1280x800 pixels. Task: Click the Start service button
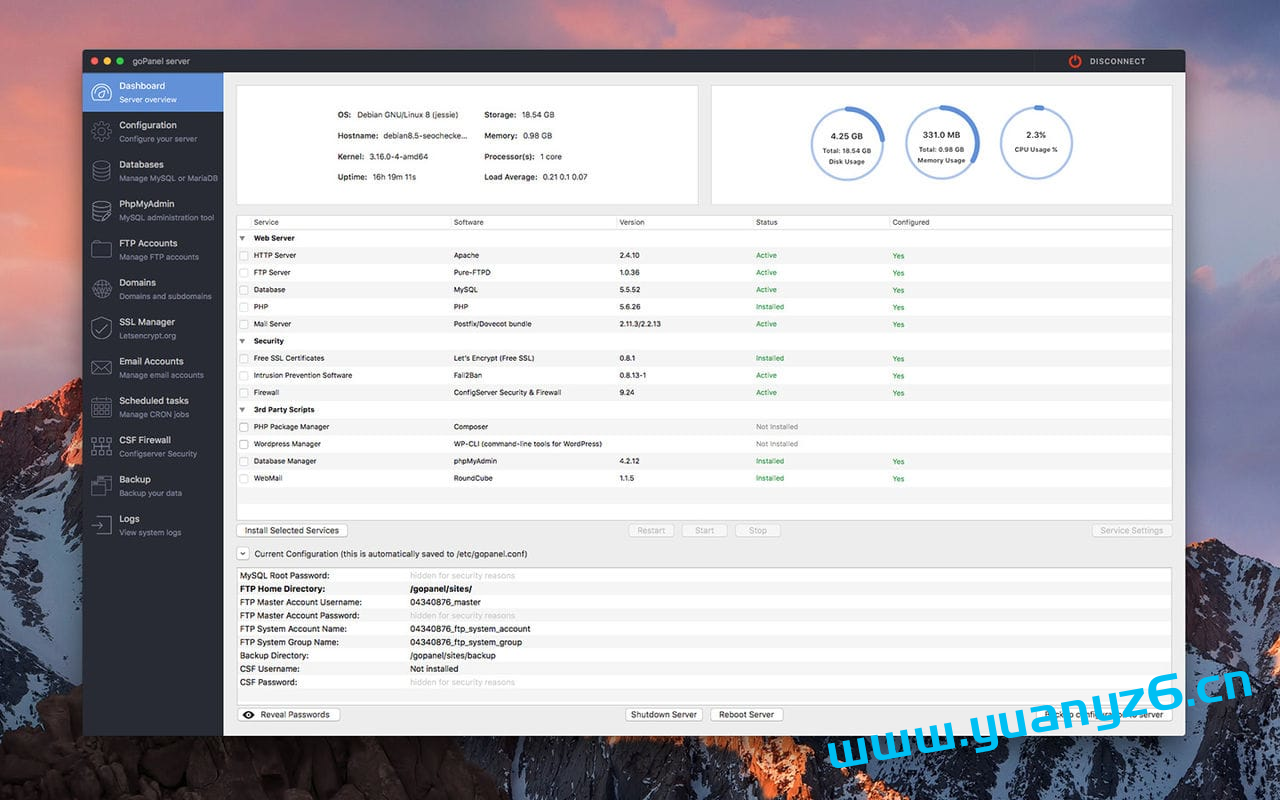coord(704,531)
